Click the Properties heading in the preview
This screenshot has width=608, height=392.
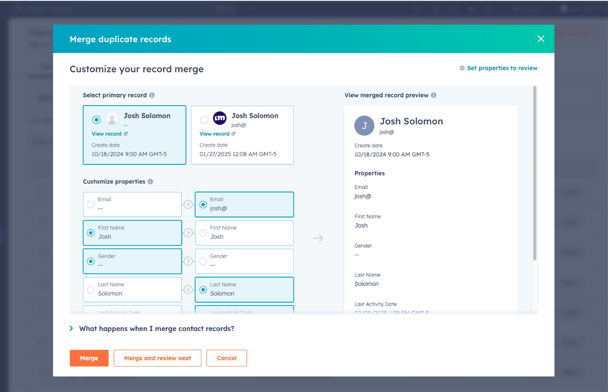(370, 173)
